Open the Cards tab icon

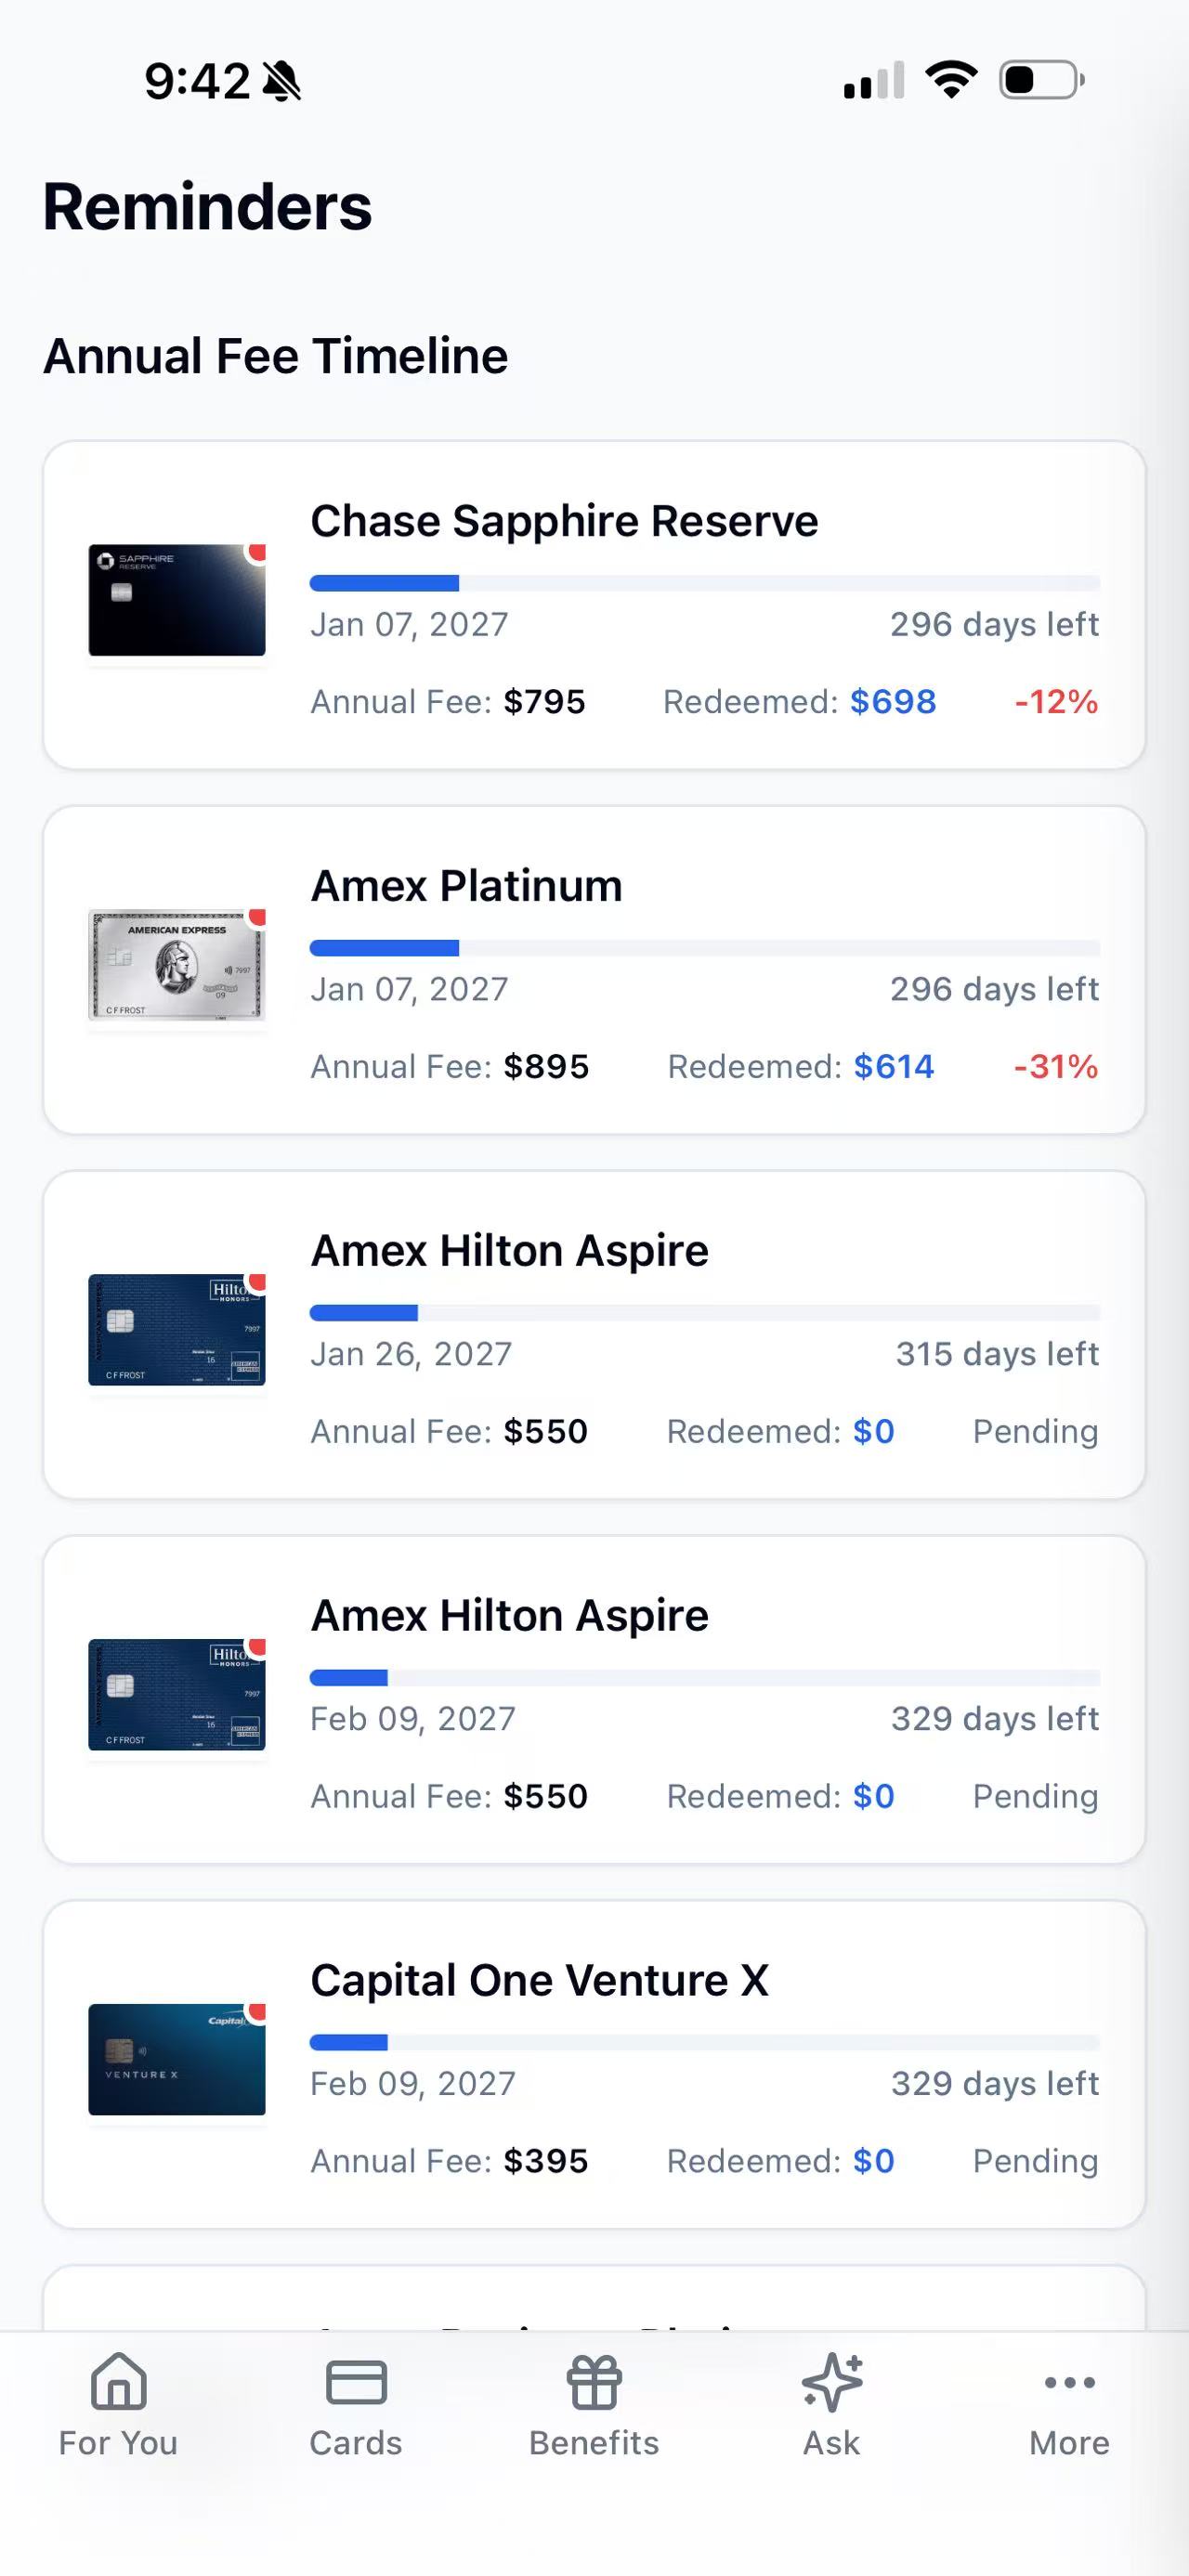click(356, 2381)
